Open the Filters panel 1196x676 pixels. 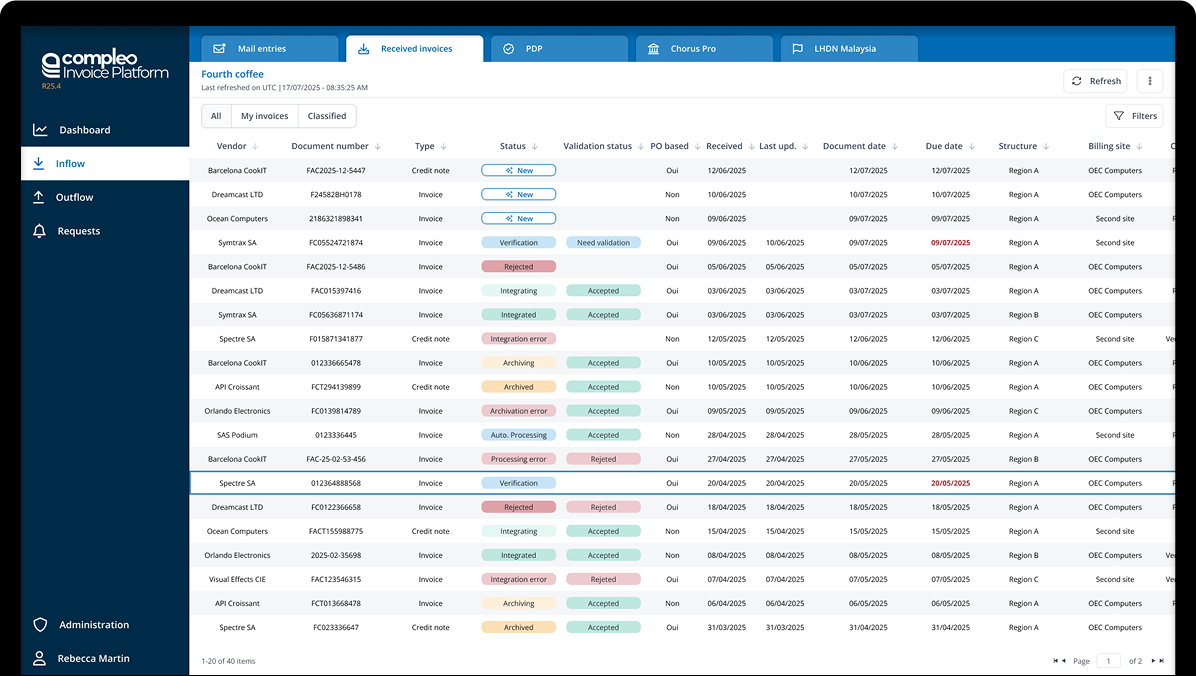[1134, 116]
